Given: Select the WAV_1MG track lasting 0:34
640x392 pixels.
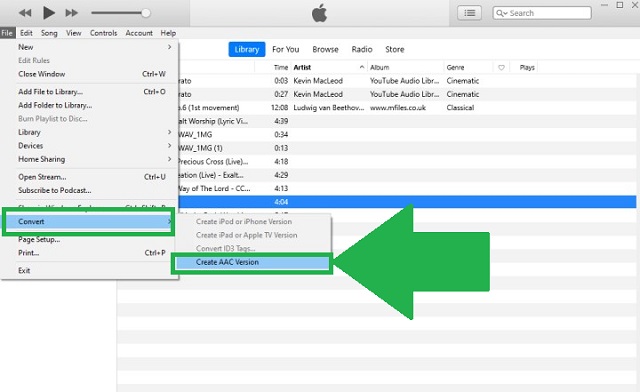Looking at the screenshot, I should 407,135.
